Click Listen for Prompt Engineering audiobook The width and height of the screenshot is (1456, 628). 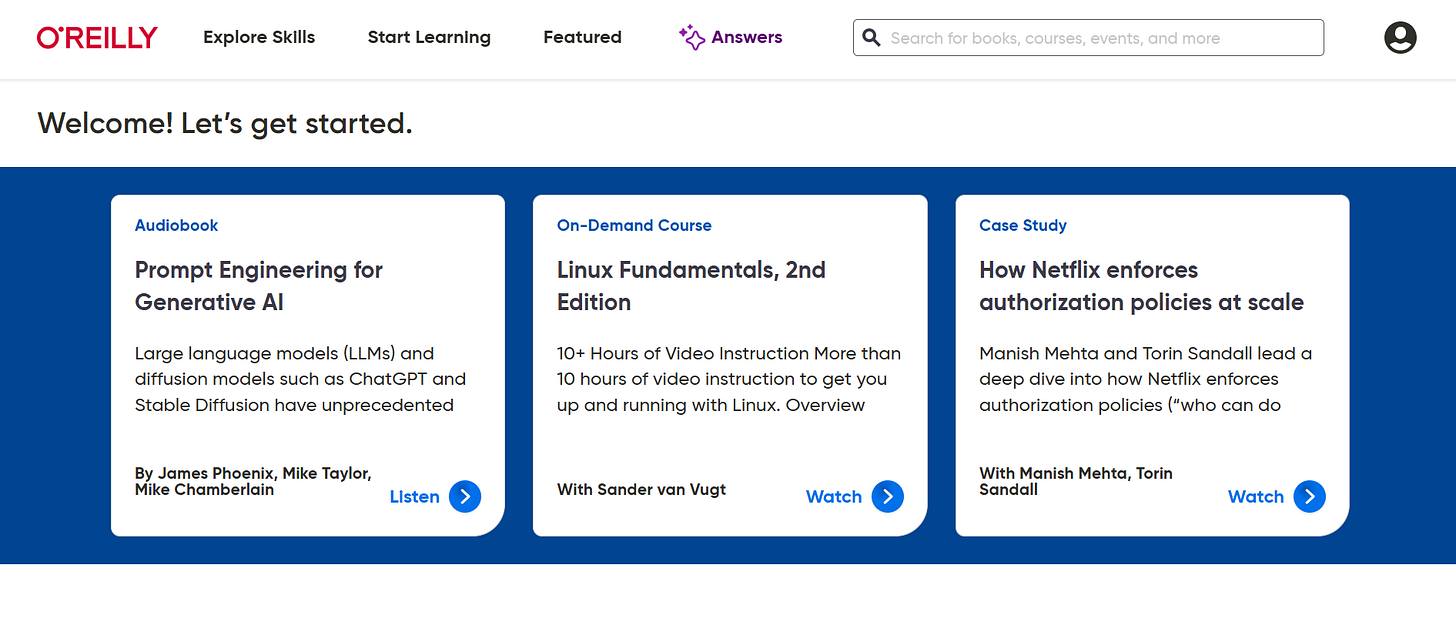414,497
